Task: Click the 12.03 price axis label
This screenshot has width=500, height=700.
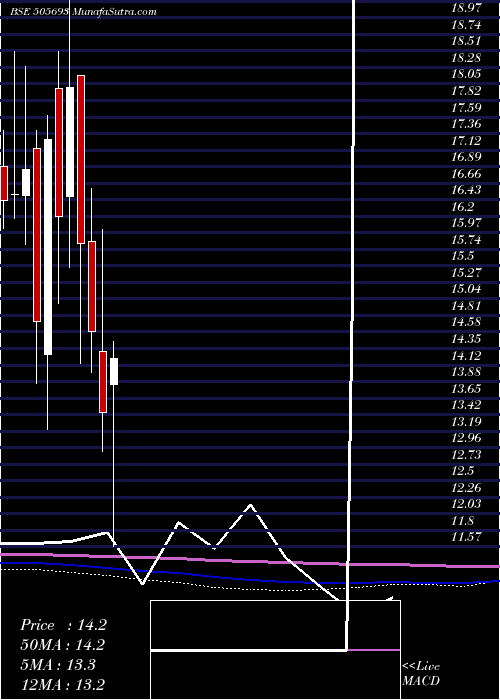Action: click(x=466, y=504)
